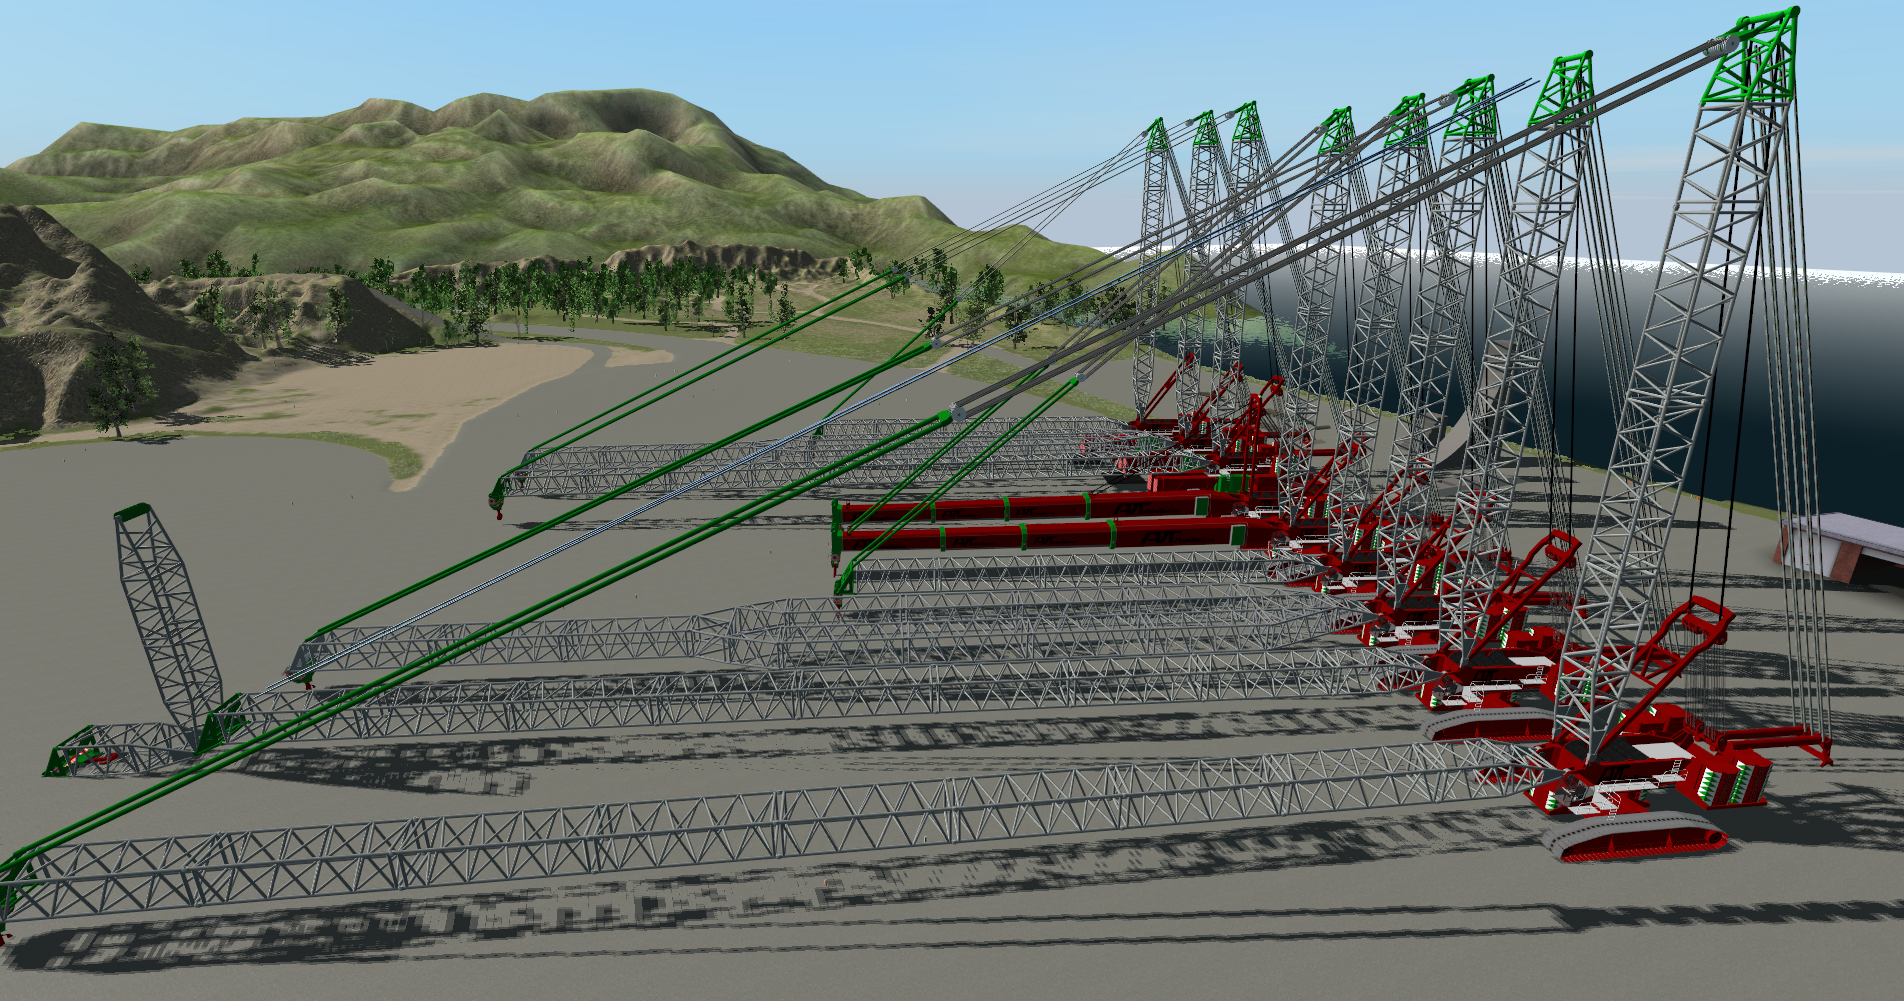Screen dimensions: 1904x1001
Task: Click the upright lattice section standing at left
Action: coord(163,611)
